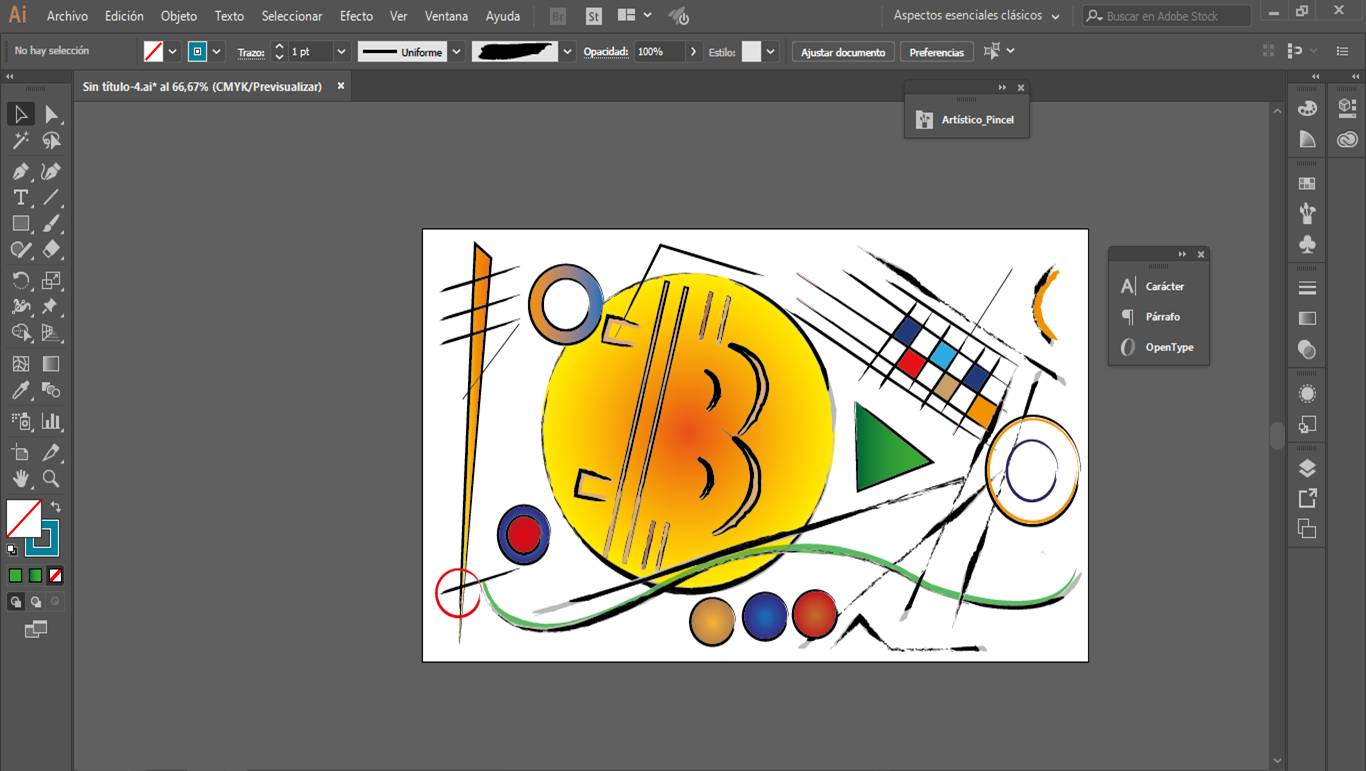
Task: Open the Gradient panel icon
Action: (x=1306, y=318)
